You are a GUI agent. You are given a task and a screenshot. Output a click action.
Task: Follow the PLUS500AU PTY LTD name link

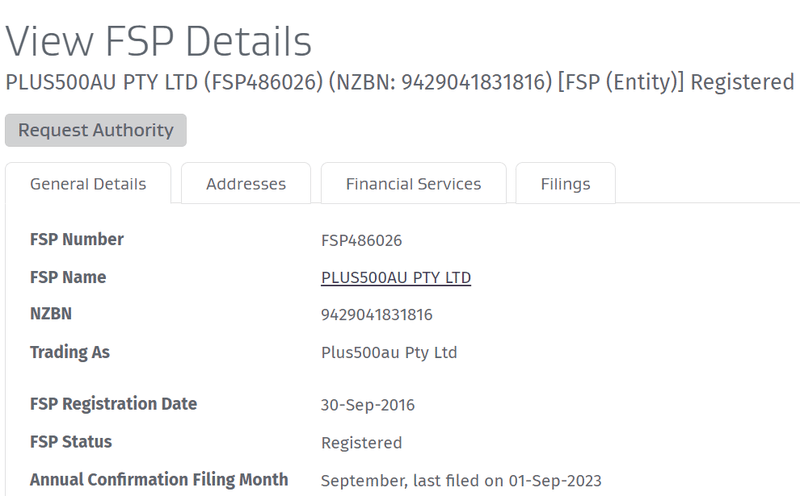396,278
